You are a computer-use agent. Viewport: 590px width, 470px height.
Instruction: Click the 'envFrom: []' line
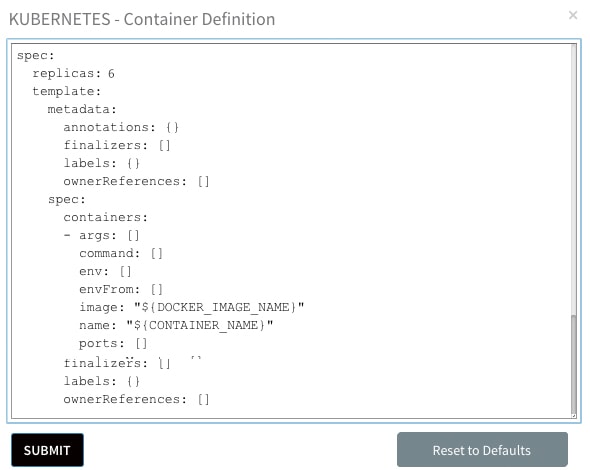pyautogui.click(x=121, y=289)
